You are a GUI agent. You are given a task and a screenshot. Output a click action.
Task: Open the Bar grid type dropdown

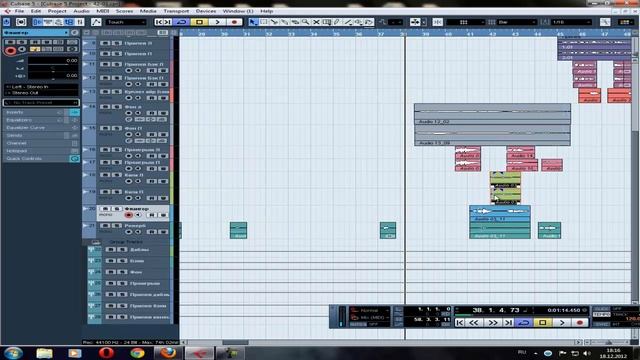516,22
